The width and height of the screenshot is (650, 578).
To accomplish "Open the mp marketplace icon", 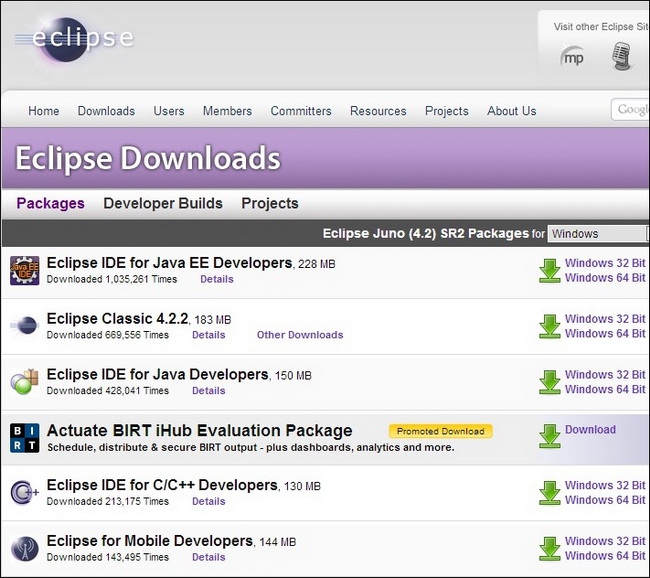I will 572,57.
